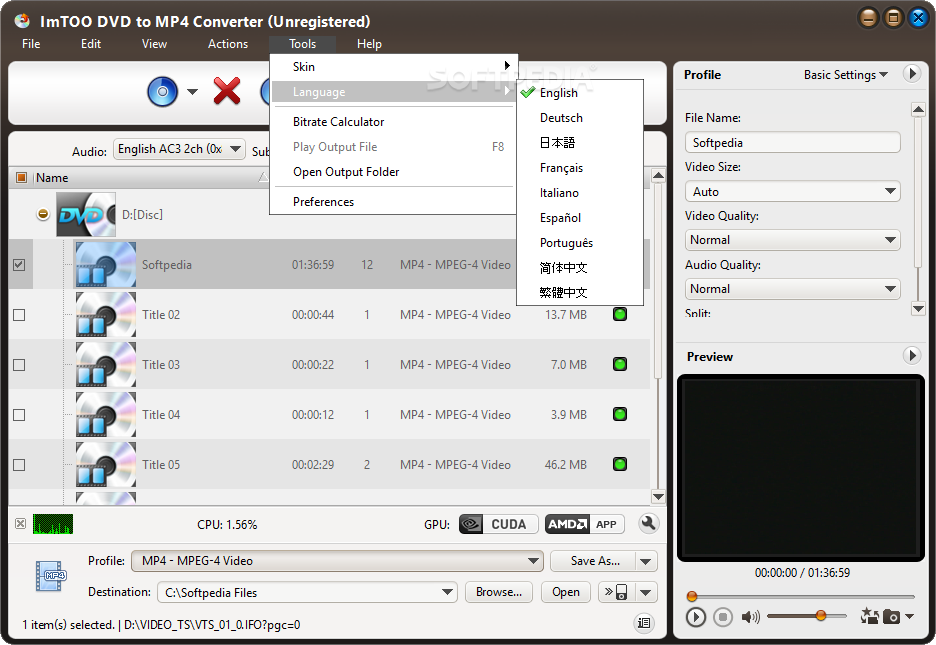Check the Title 02 checkbox
The image size is (936, 645).
click(x=19, y=314)
